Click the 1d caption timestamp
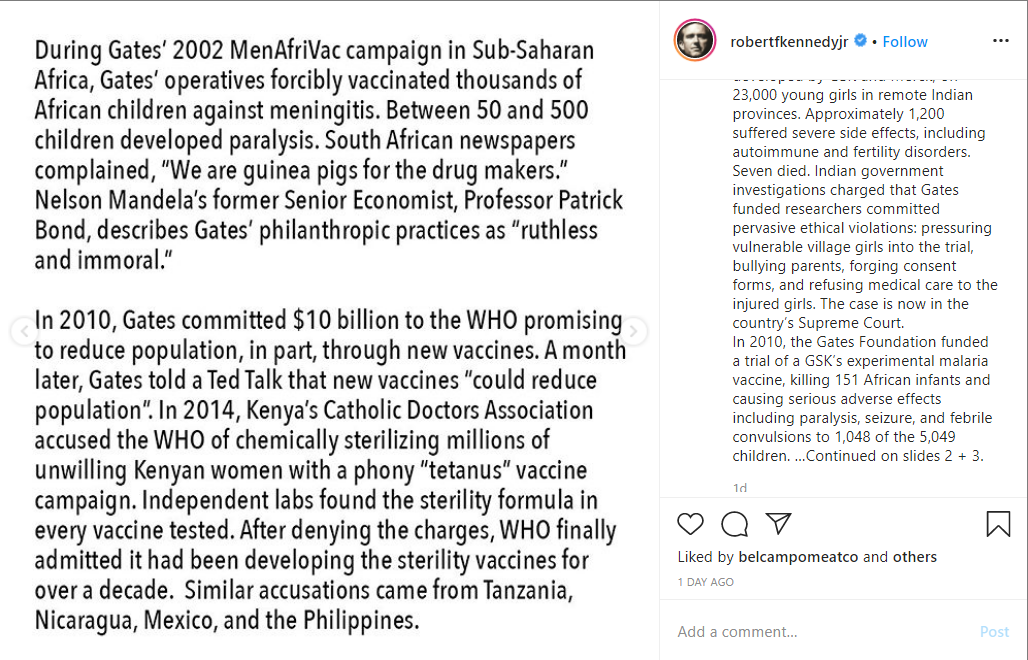The height and width of the screenshot is (660, 1028). pos(739,488)
